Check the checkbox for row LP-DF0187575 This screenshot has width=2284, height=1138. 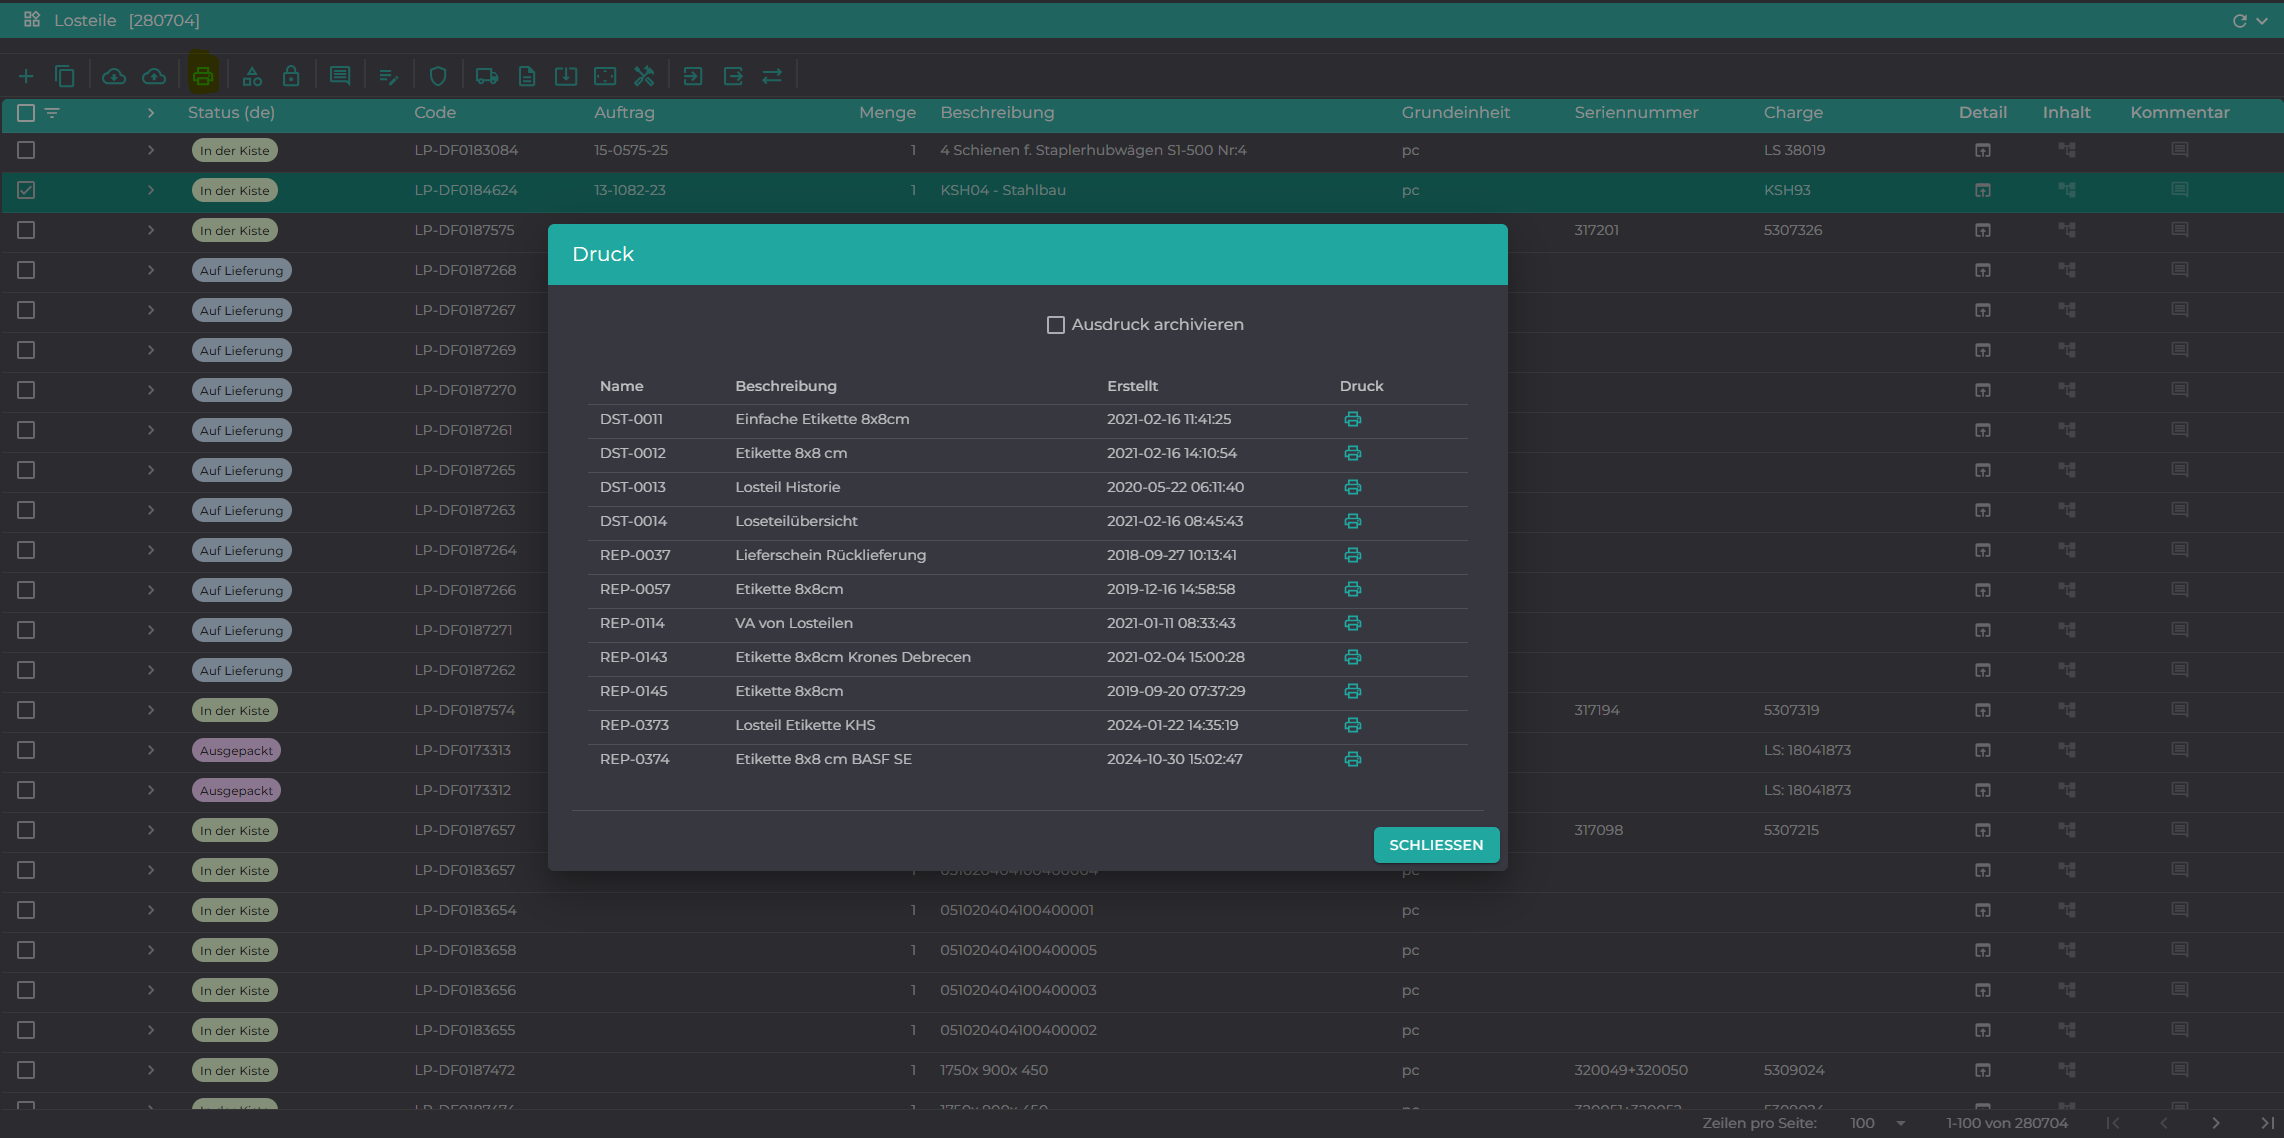point(26,230)
